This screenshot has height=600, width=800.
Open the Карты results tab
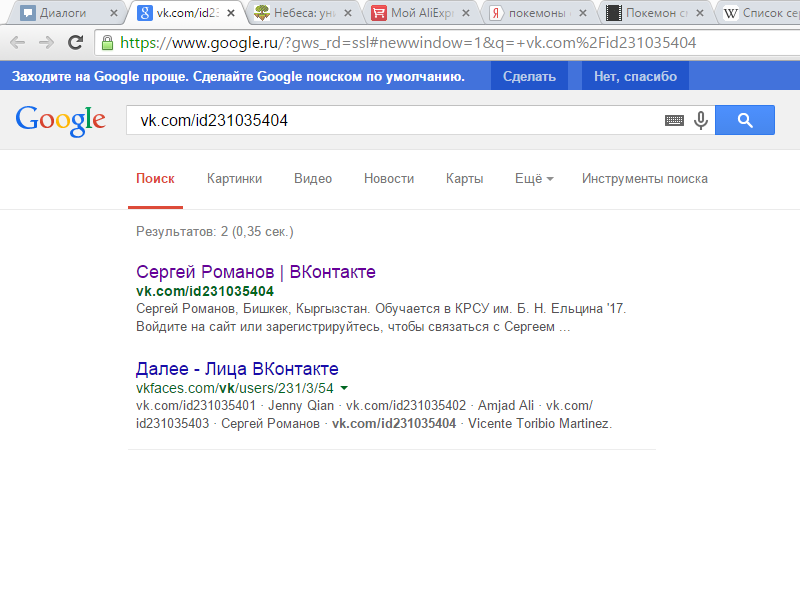464,179
